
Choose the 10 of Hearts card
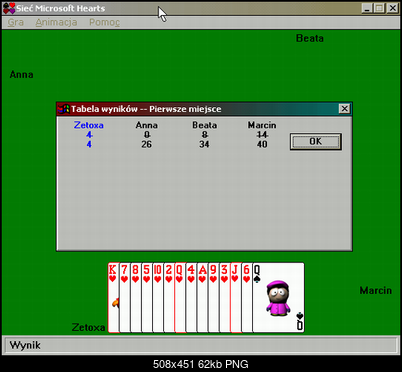coord(158,298)
